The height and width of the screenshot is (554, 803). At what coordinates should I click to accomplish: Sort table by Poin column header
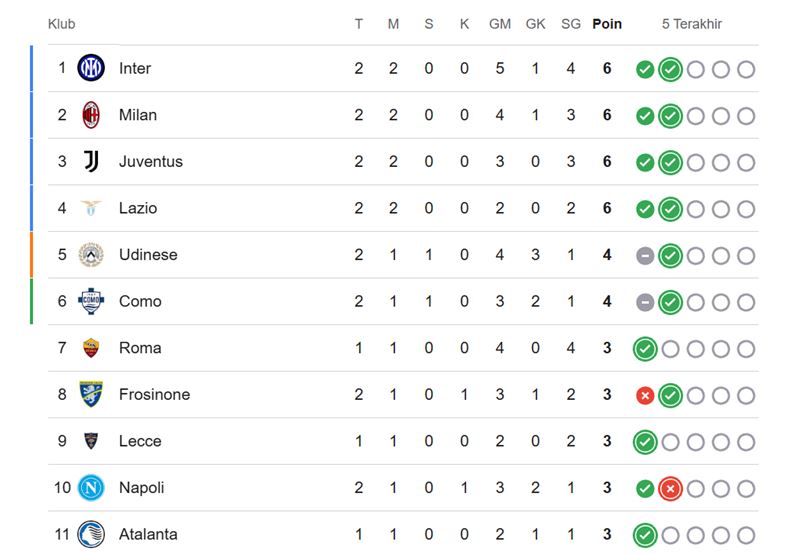pos(607,24)
